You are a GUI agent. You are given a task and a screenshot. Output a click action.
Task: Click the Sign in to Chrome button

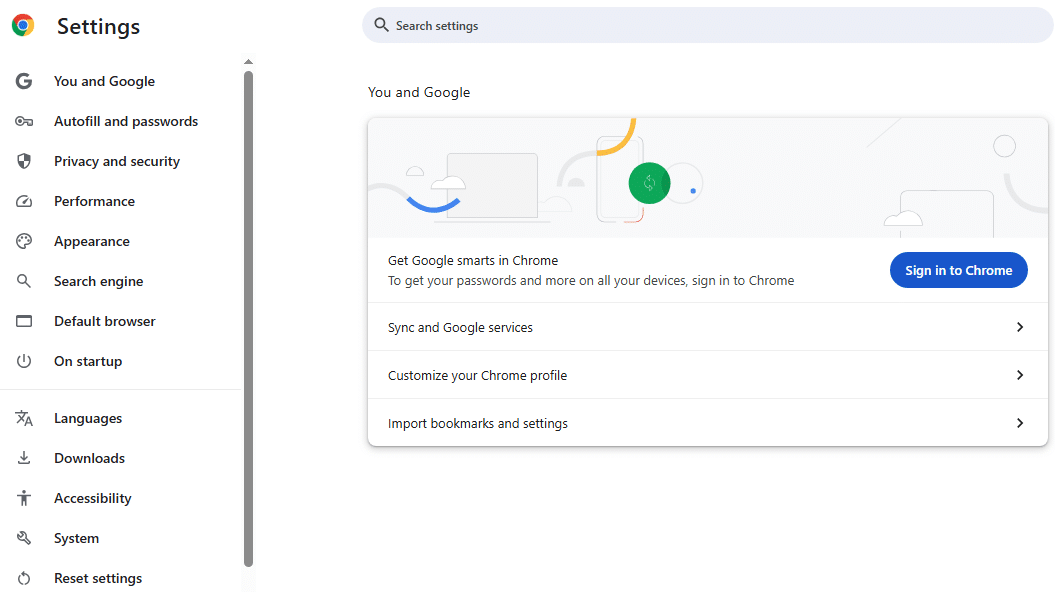pos(957,269)
